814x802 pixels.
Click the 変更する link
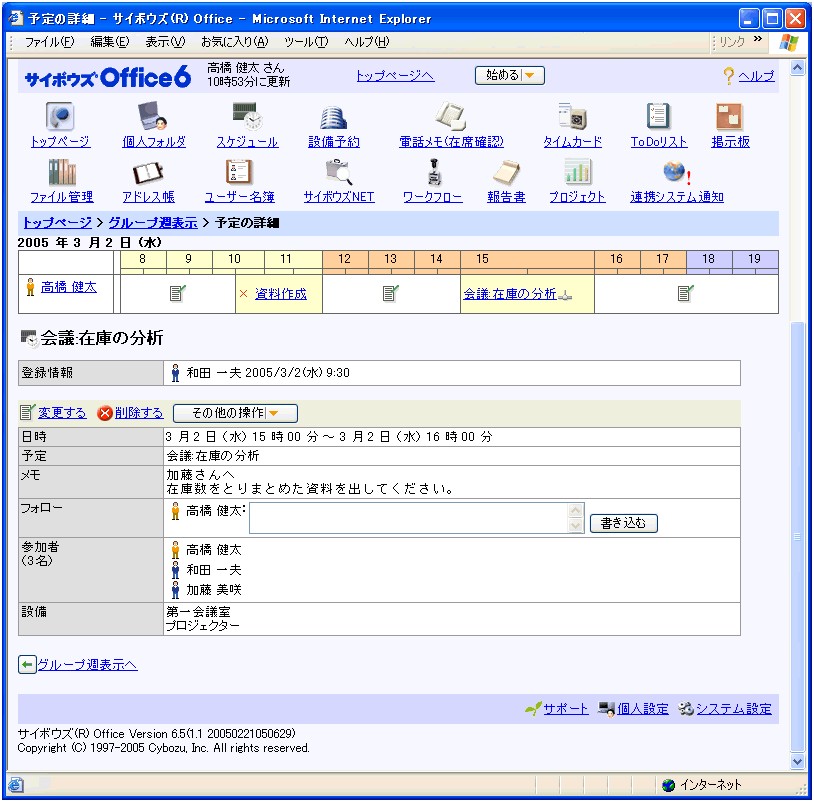[x=62, y=413]
